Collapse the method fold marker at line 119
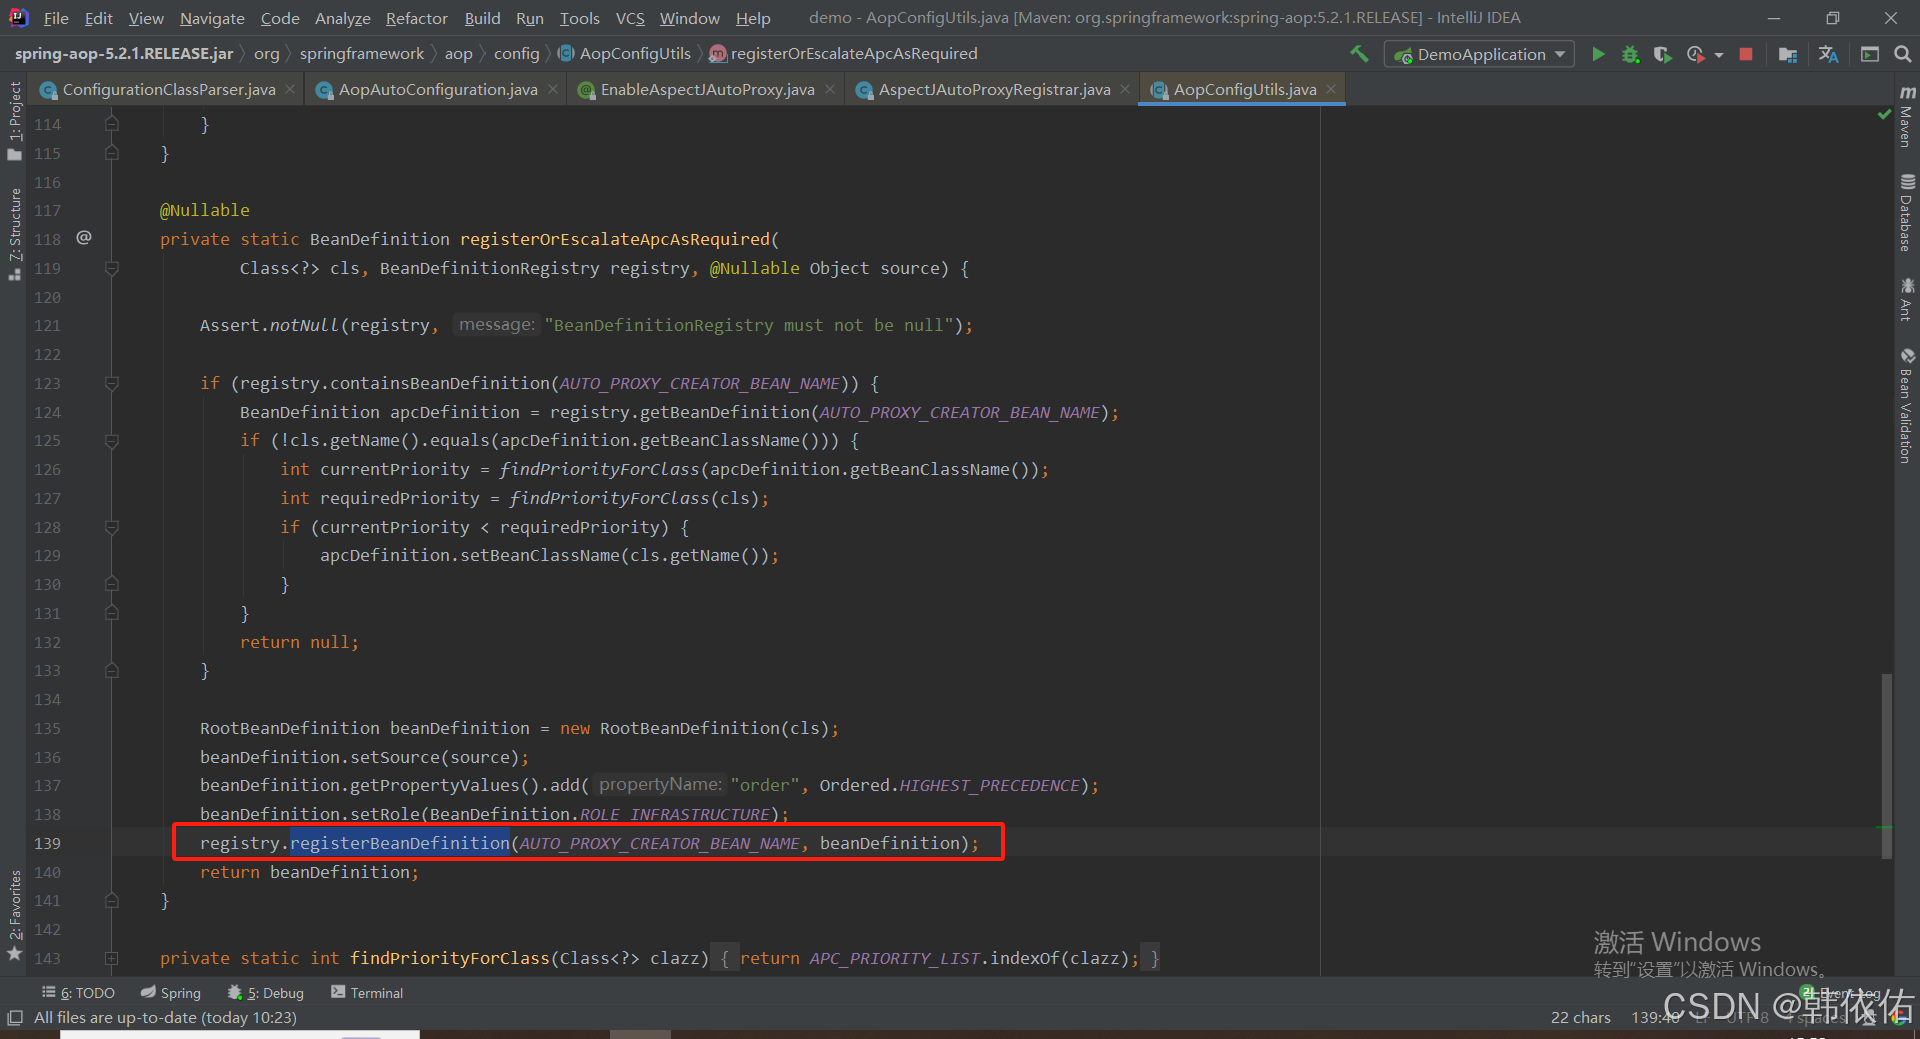 coord(112,268)
